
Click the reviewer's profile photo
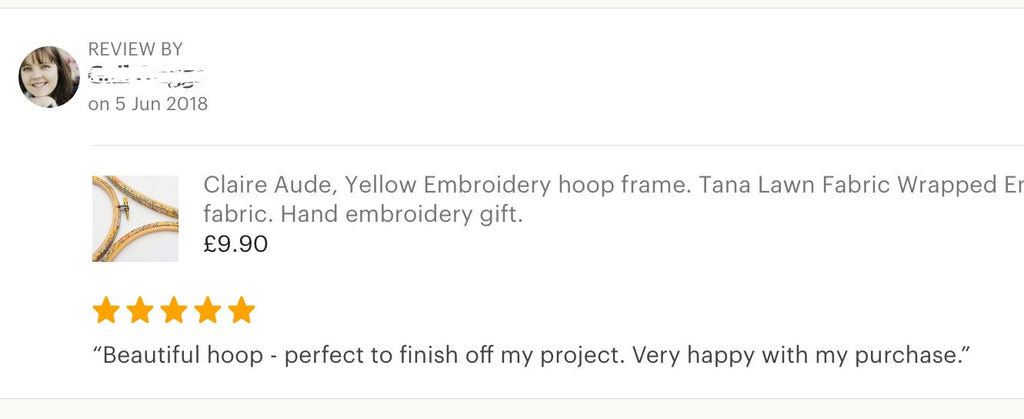click(x=49, y=77)
